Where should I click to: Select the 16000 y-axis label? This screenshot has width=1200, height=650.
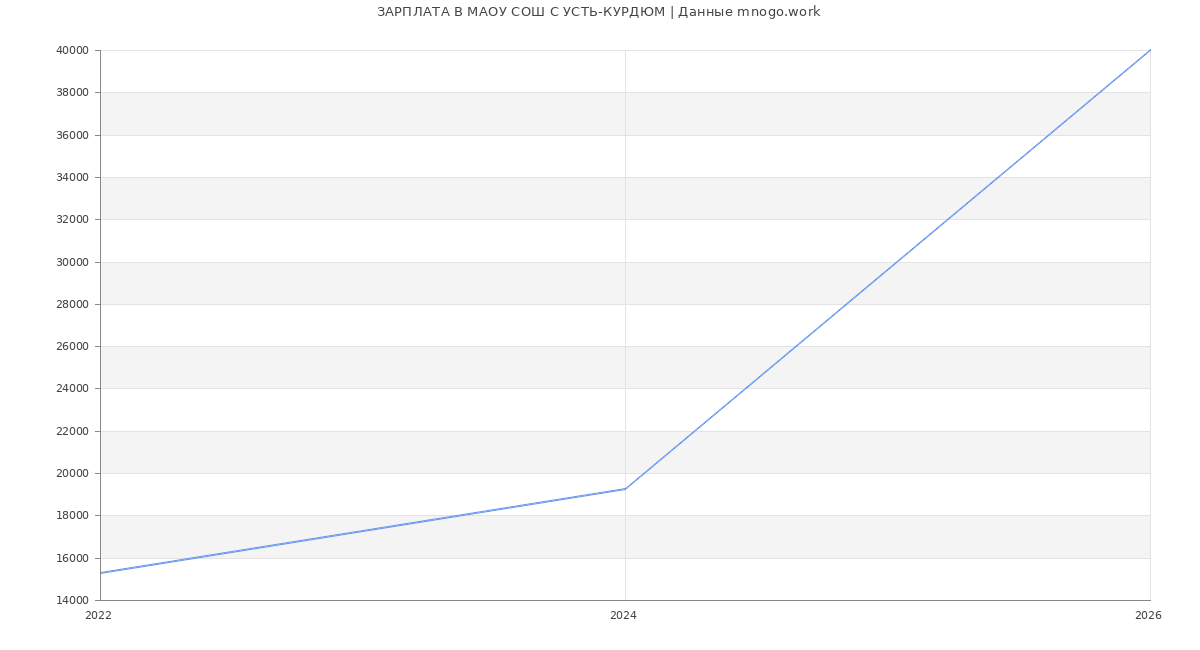73,558
